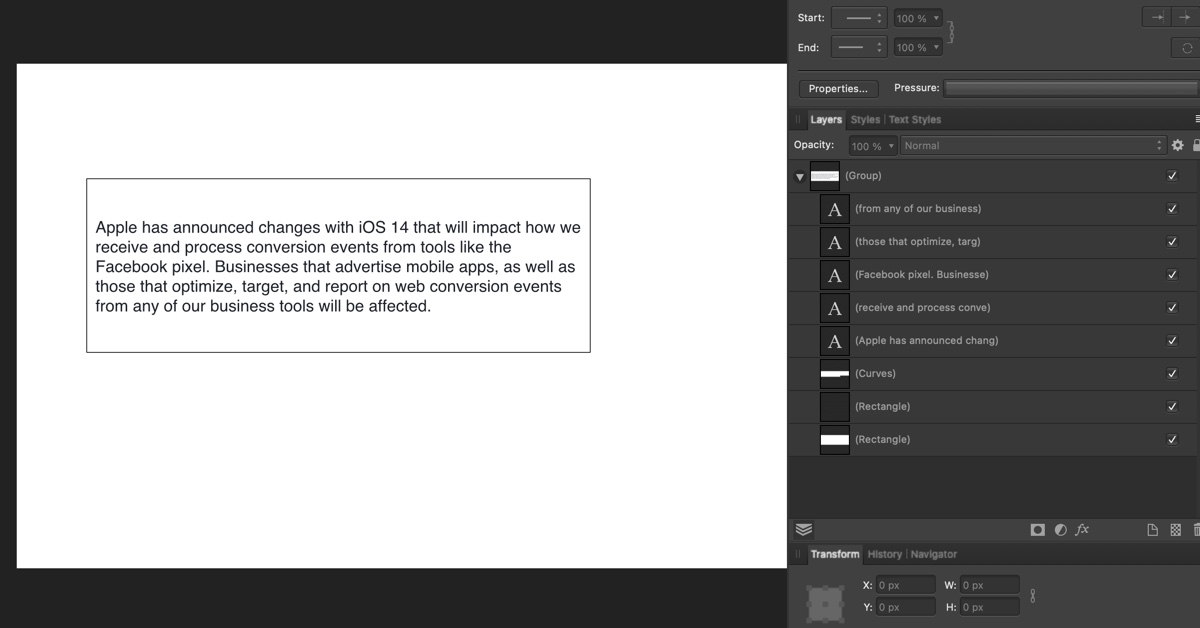The image size is (1200, 628).
Task: Click the transform anchor point selector
Action: [825, 602]
